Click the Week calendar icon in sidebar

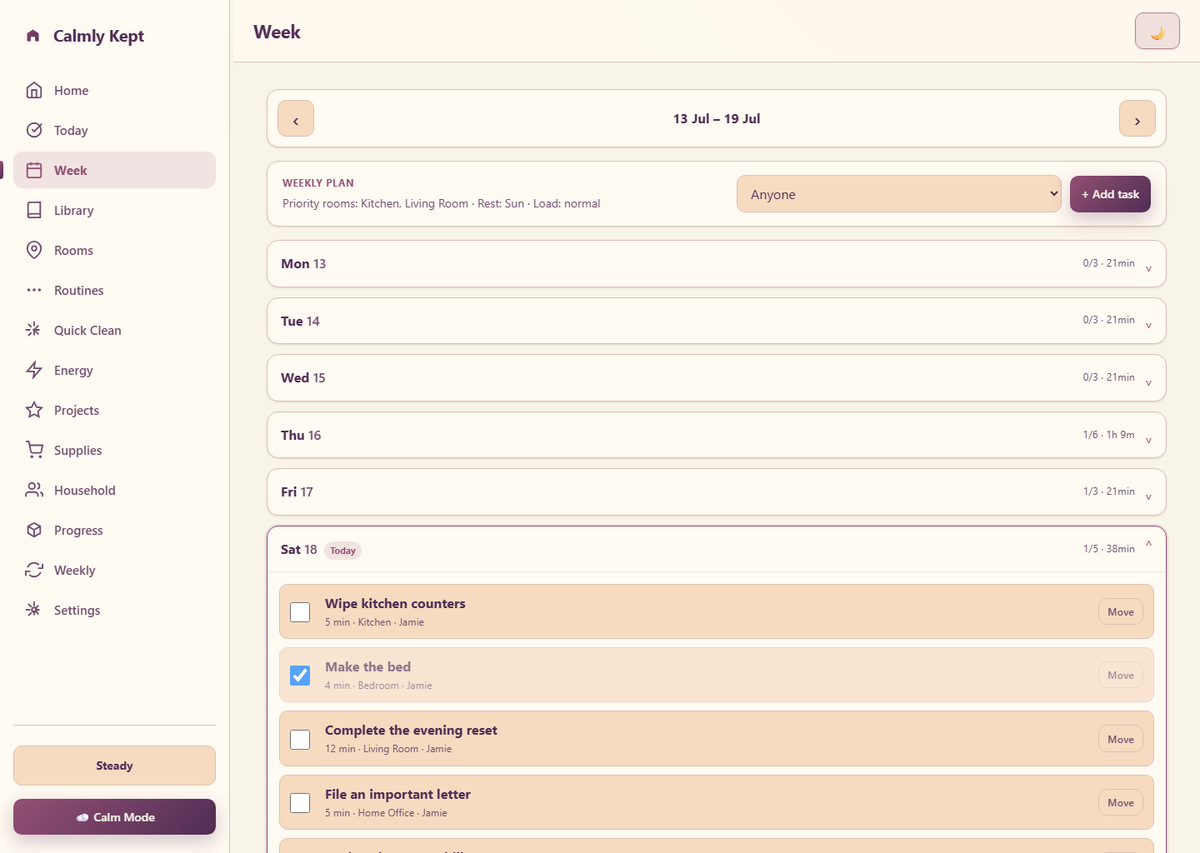click(34, 170)
